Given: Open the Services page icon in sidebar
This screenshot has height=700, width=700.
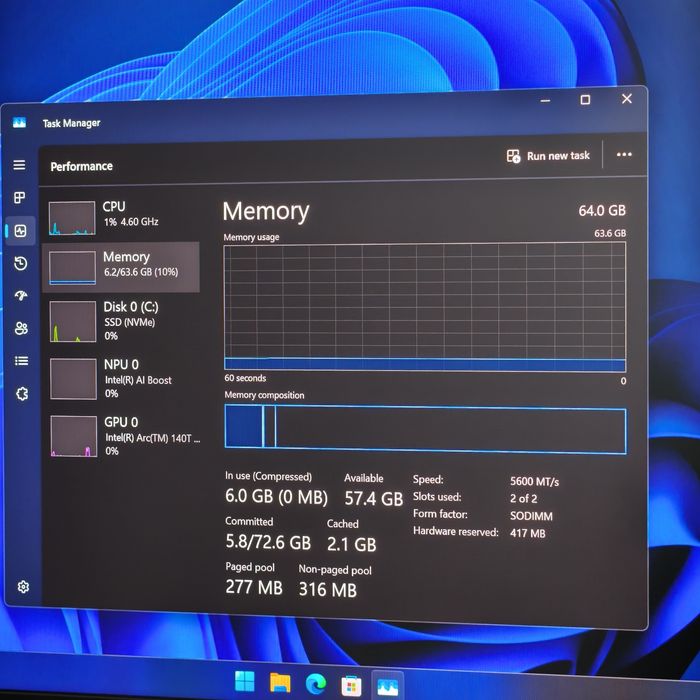Looking at the screenshot, I should [22, 393].
